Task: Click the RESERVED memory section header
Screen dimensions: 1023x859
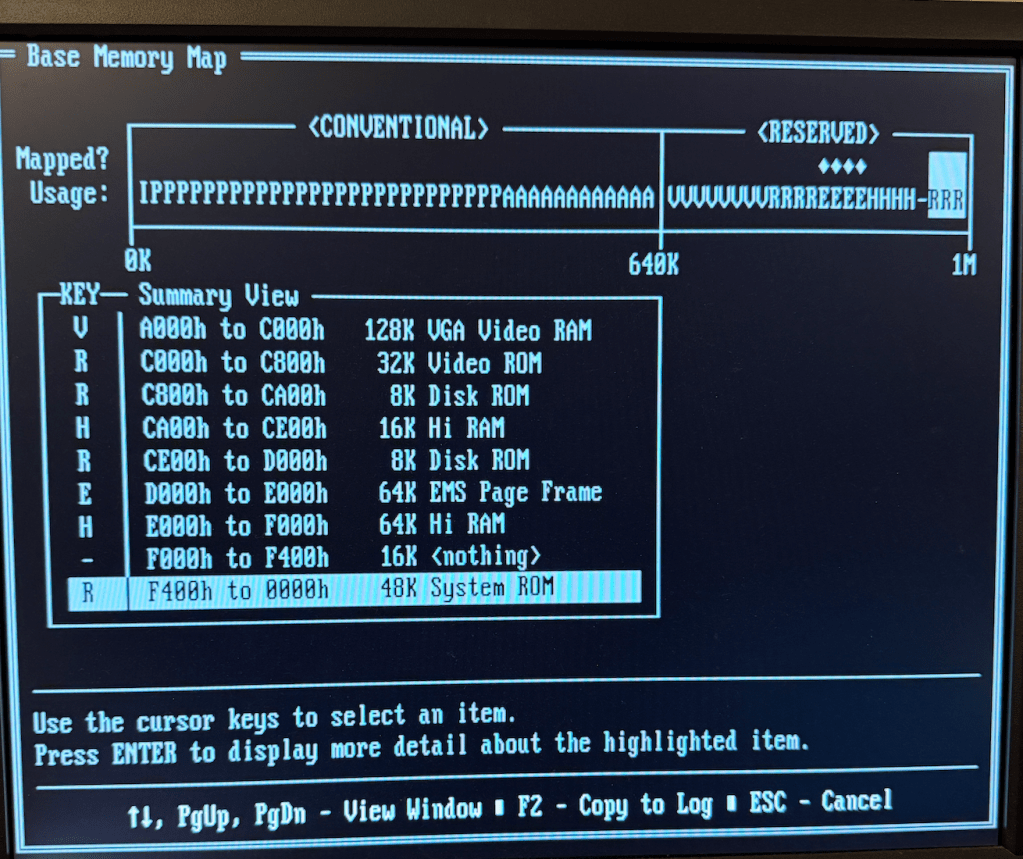Action: point(818,133)
